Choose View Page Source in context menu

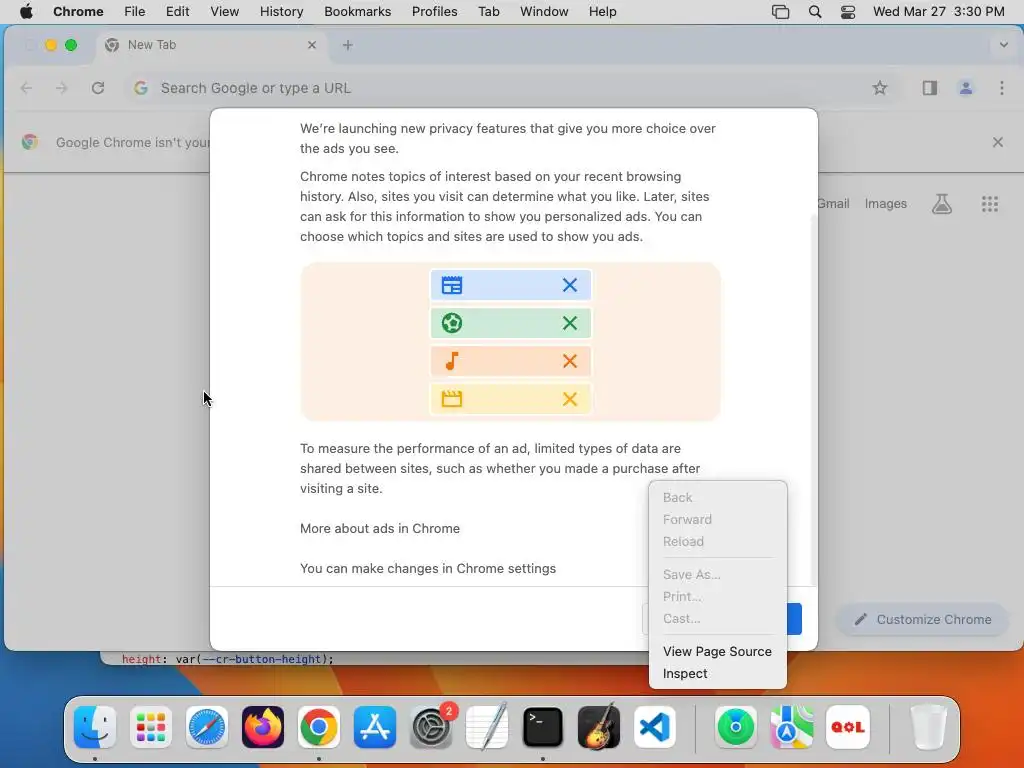point(717,651)
